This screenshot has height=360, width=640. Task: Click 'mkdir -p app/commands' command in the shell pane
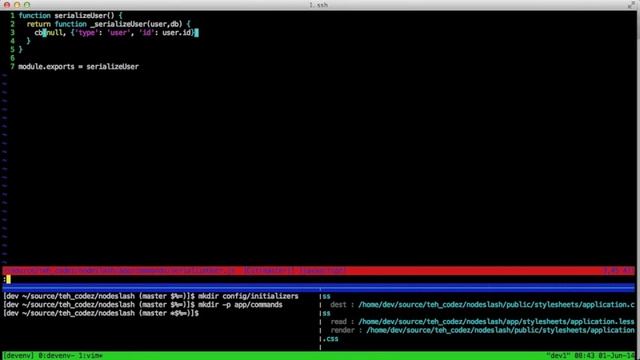pyautogui.click(x=240, y=305)
